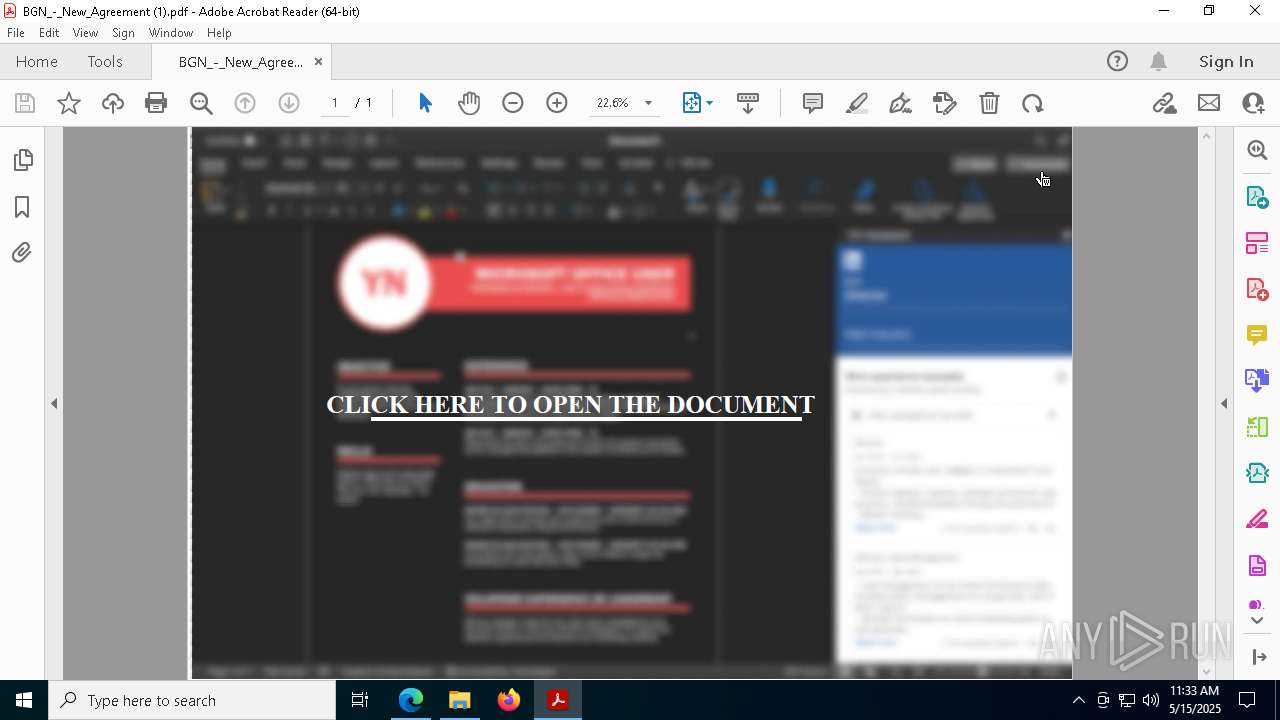The height and width of the screenshot is (720, 1280).
Task: Switch to the Home tab
Action: (37, 61)
